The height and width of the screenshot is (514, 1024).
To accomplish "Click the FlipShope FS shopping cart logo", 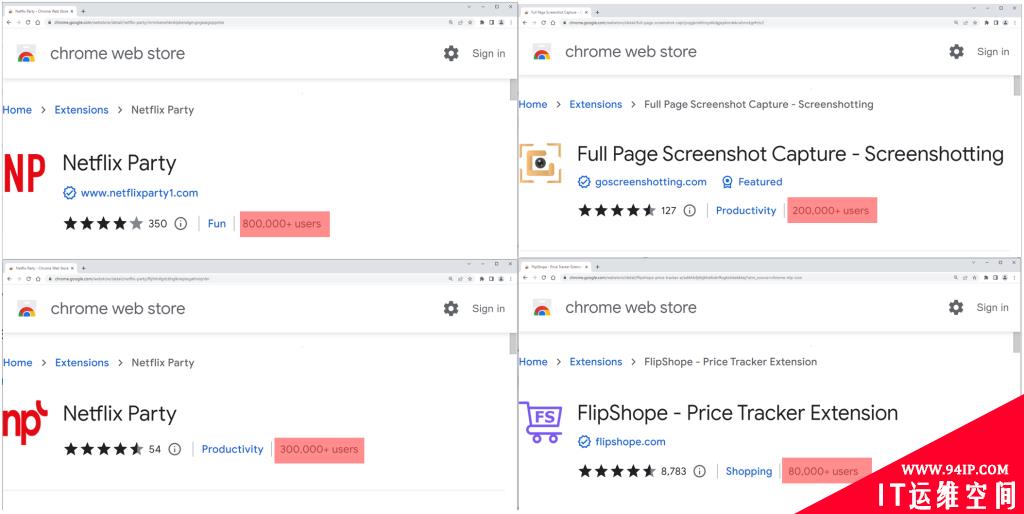I will (x=540, y=422).
